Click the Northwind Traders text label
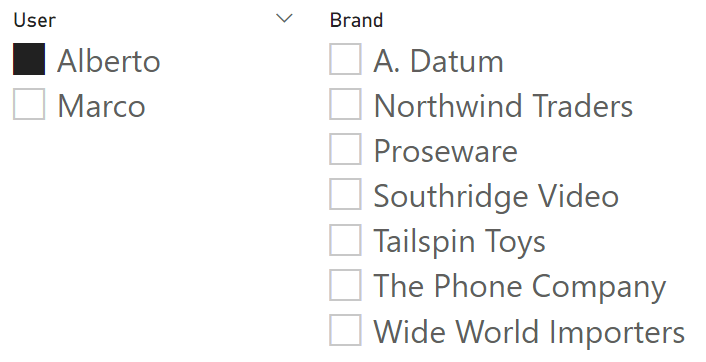The image size is (706, 362). coord(503,106)
